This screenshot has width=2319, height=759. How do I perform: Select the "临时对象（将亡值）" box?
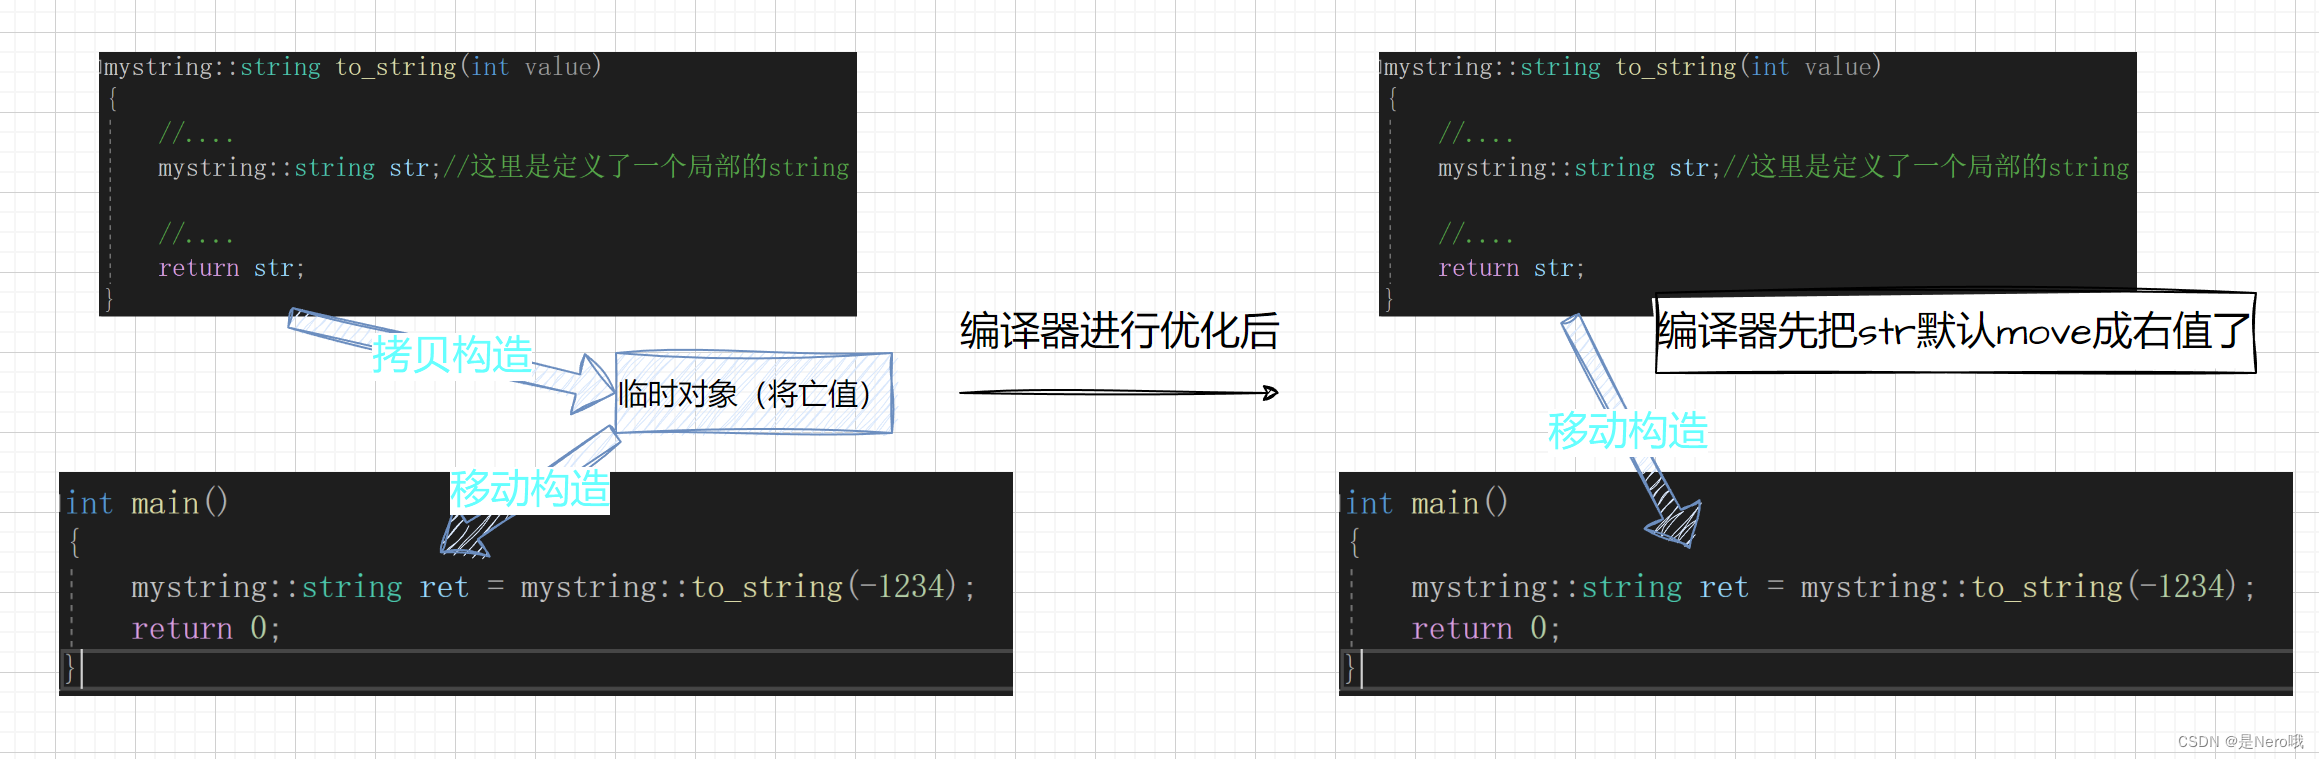754,393
